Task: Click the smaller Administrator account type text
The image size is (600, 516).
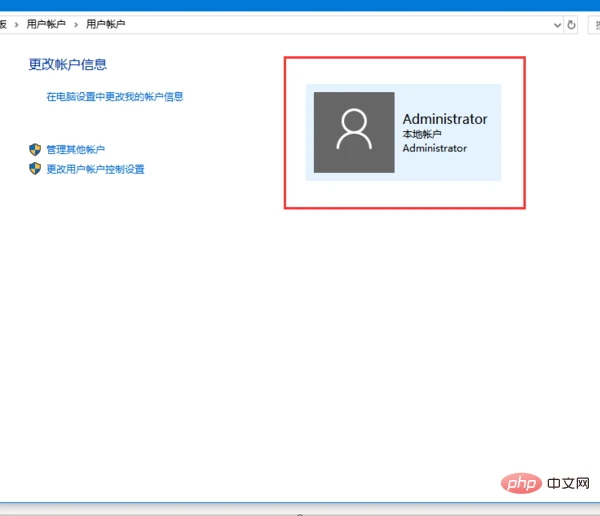Action: coord(435,148)
